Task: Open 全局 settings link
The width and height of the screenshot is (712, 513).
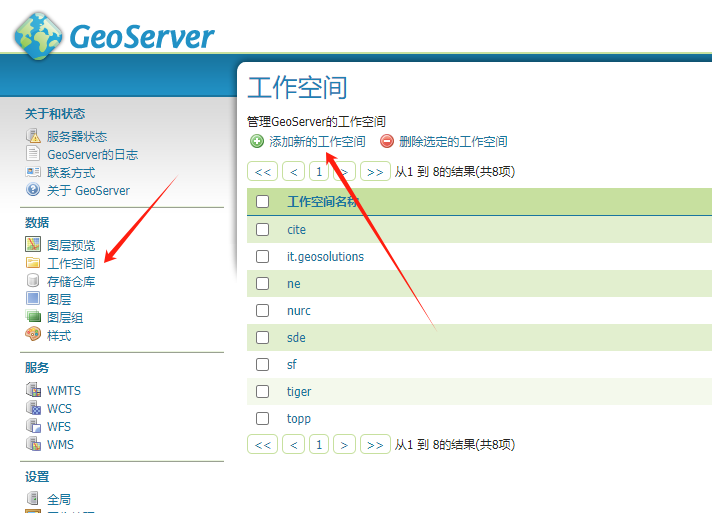Action: [x=59, y=499]
